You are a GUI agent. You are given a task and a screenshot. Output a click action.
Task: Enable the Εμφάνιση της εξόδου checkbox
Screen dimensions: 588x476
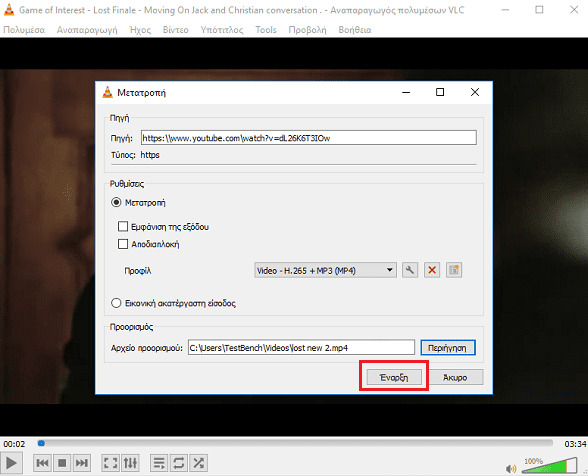coord(123,227)
